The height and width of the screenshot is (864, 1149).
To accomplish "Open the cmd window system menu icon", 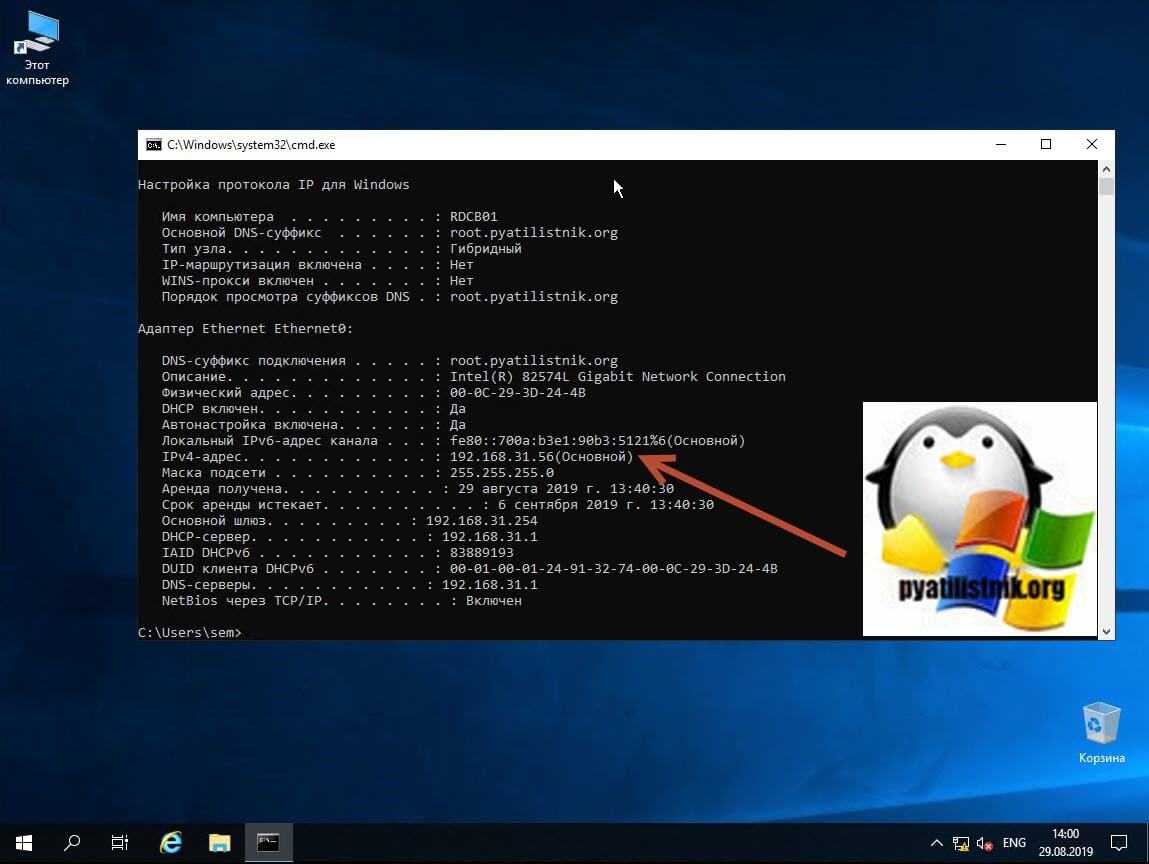I will (x=153, y=145).
